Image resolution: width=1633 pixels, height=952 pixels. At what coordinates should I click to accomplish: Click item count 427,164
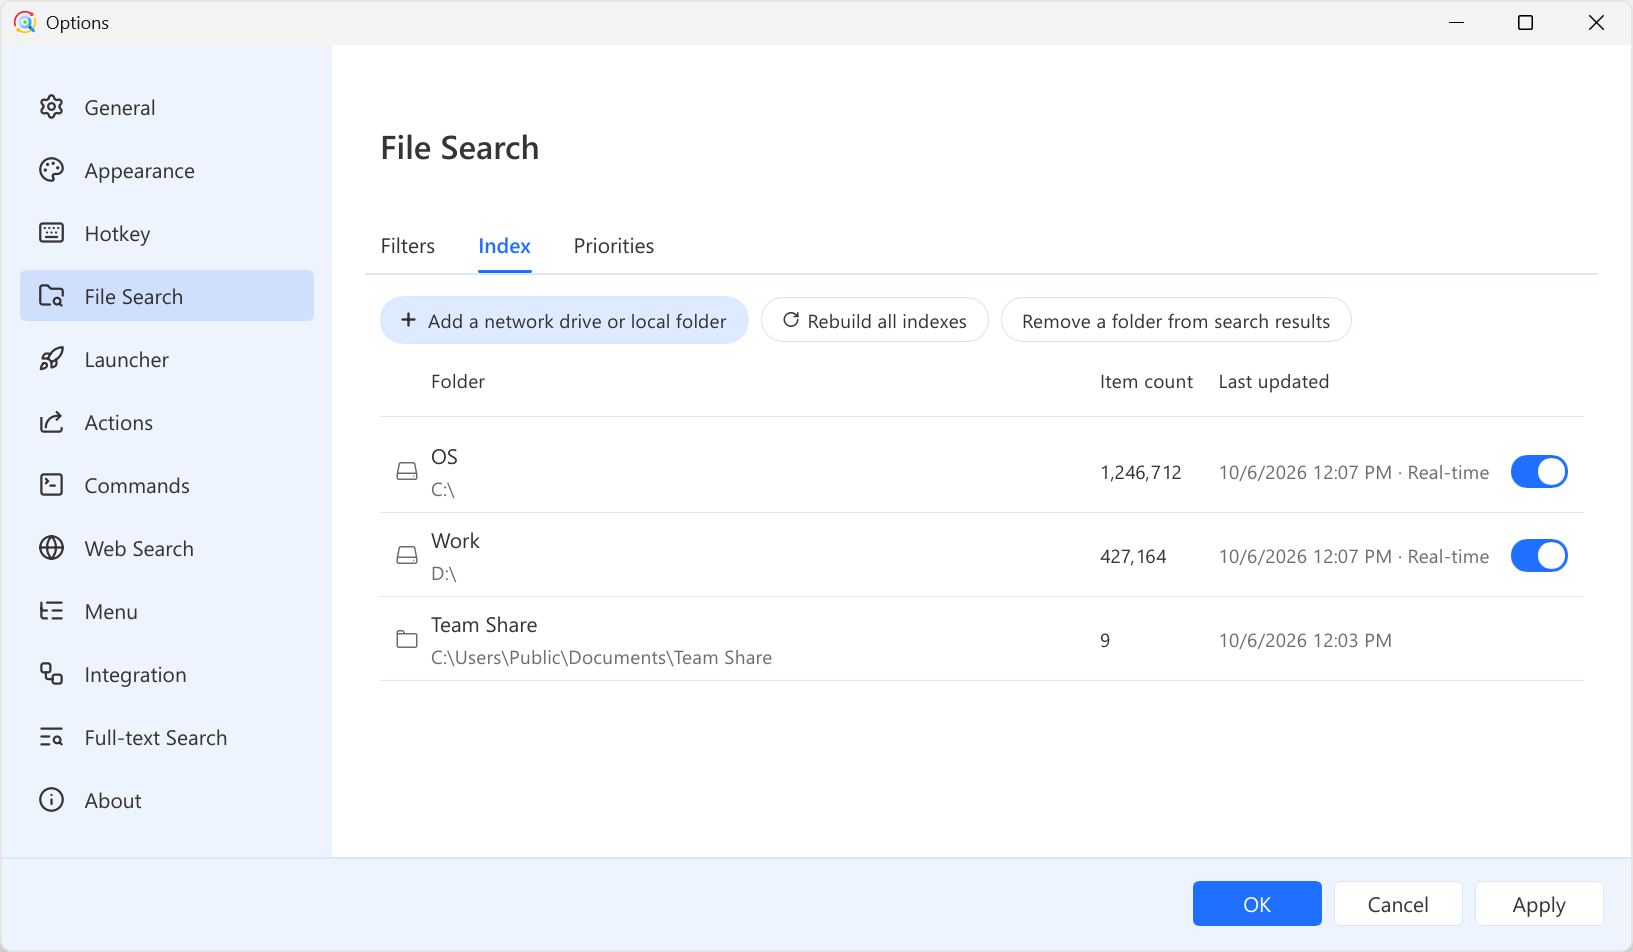(x=1133, y=556)
